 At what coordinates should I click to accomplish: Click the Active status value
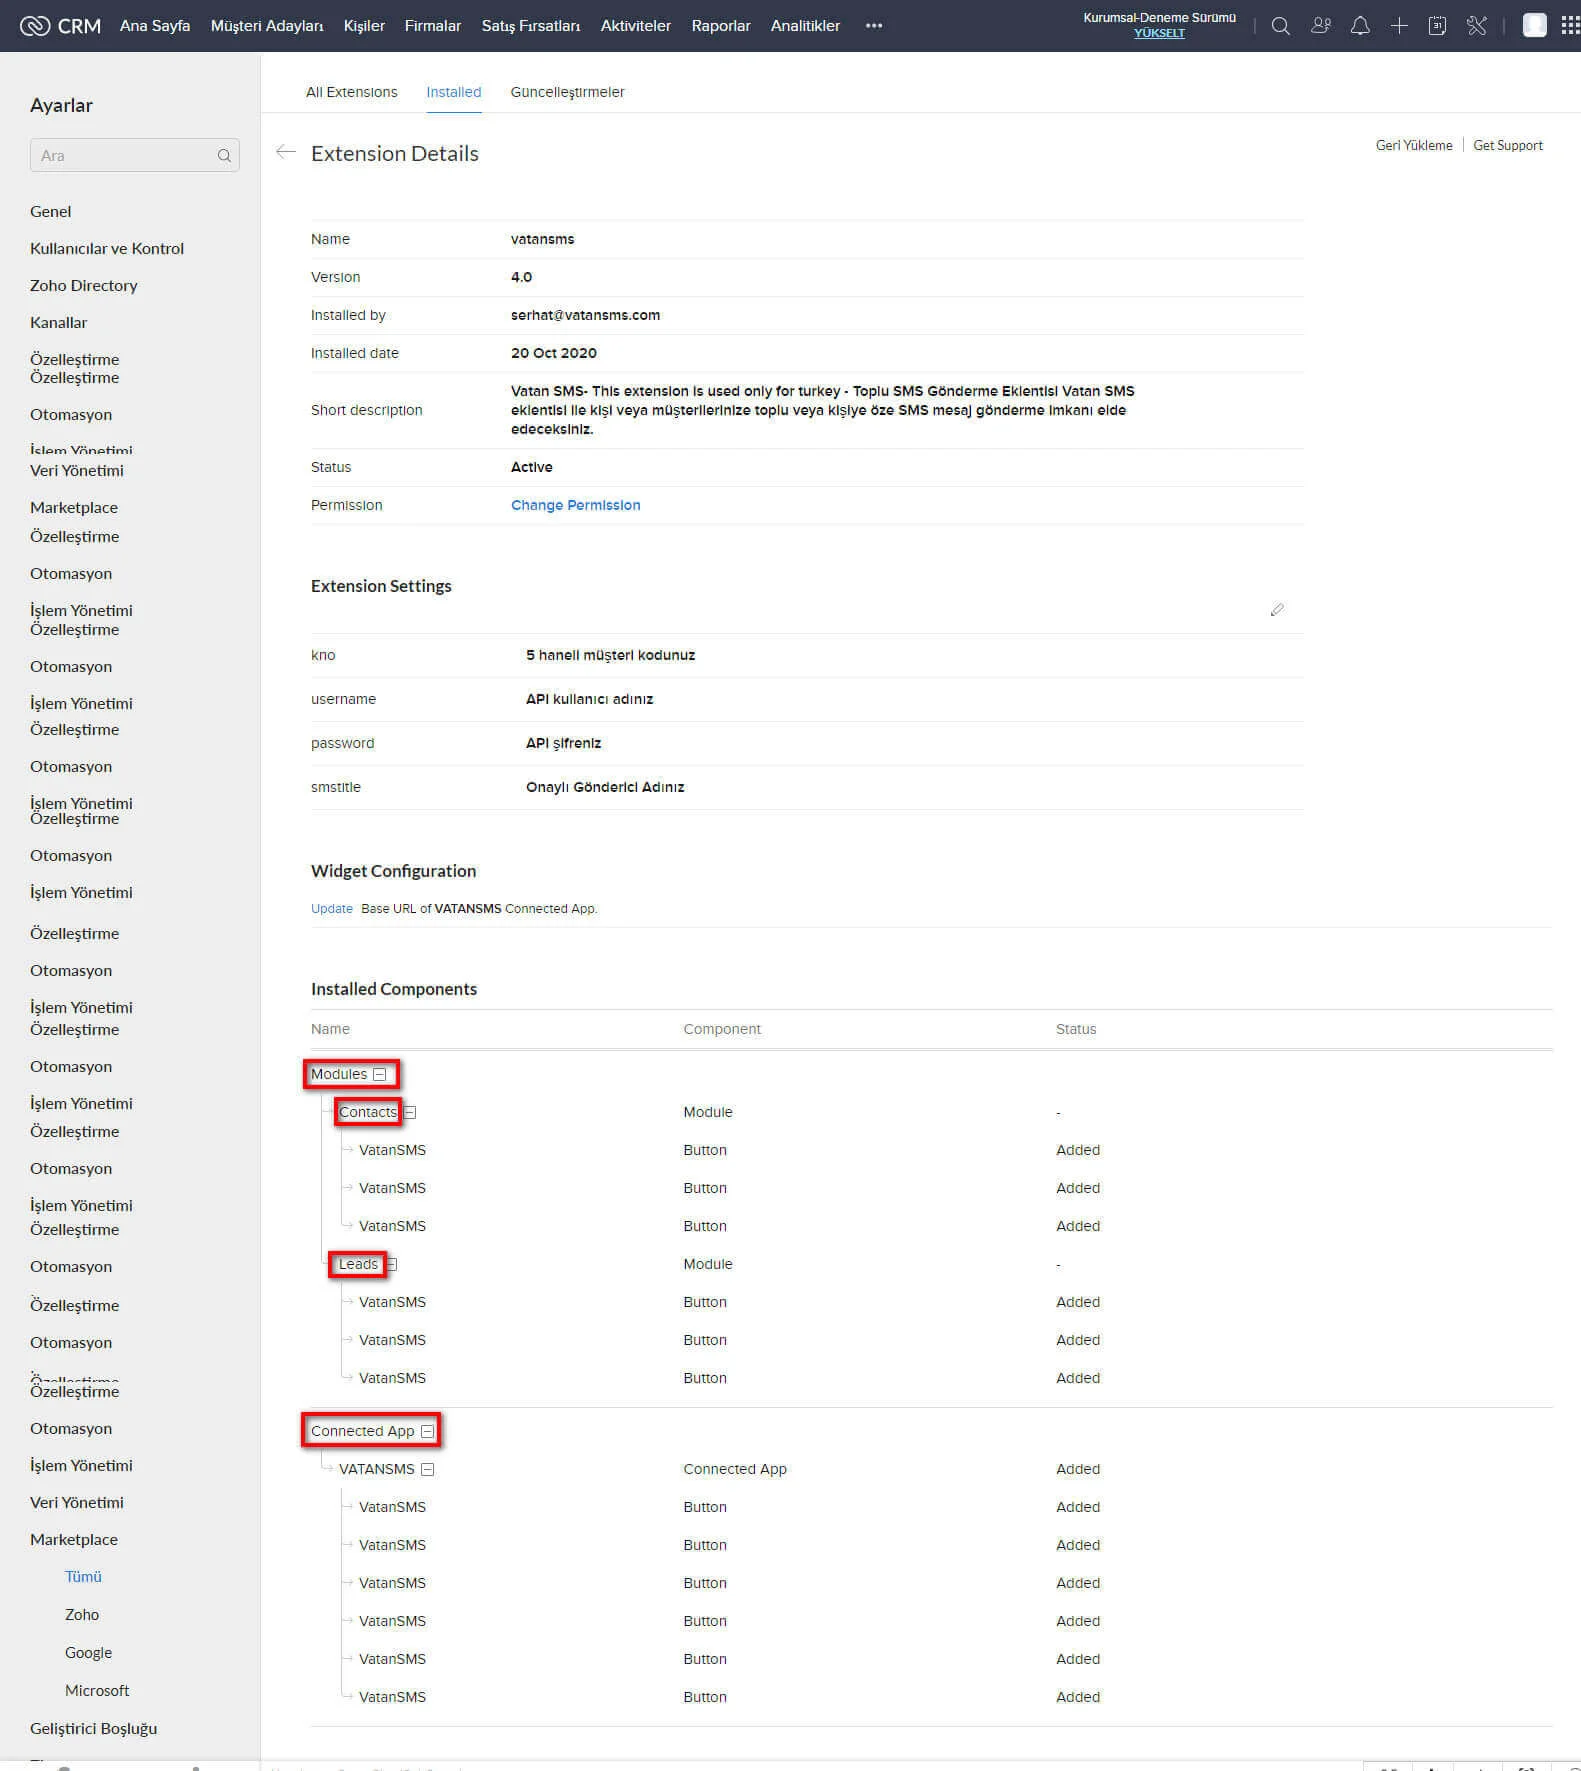click(532, 467)
